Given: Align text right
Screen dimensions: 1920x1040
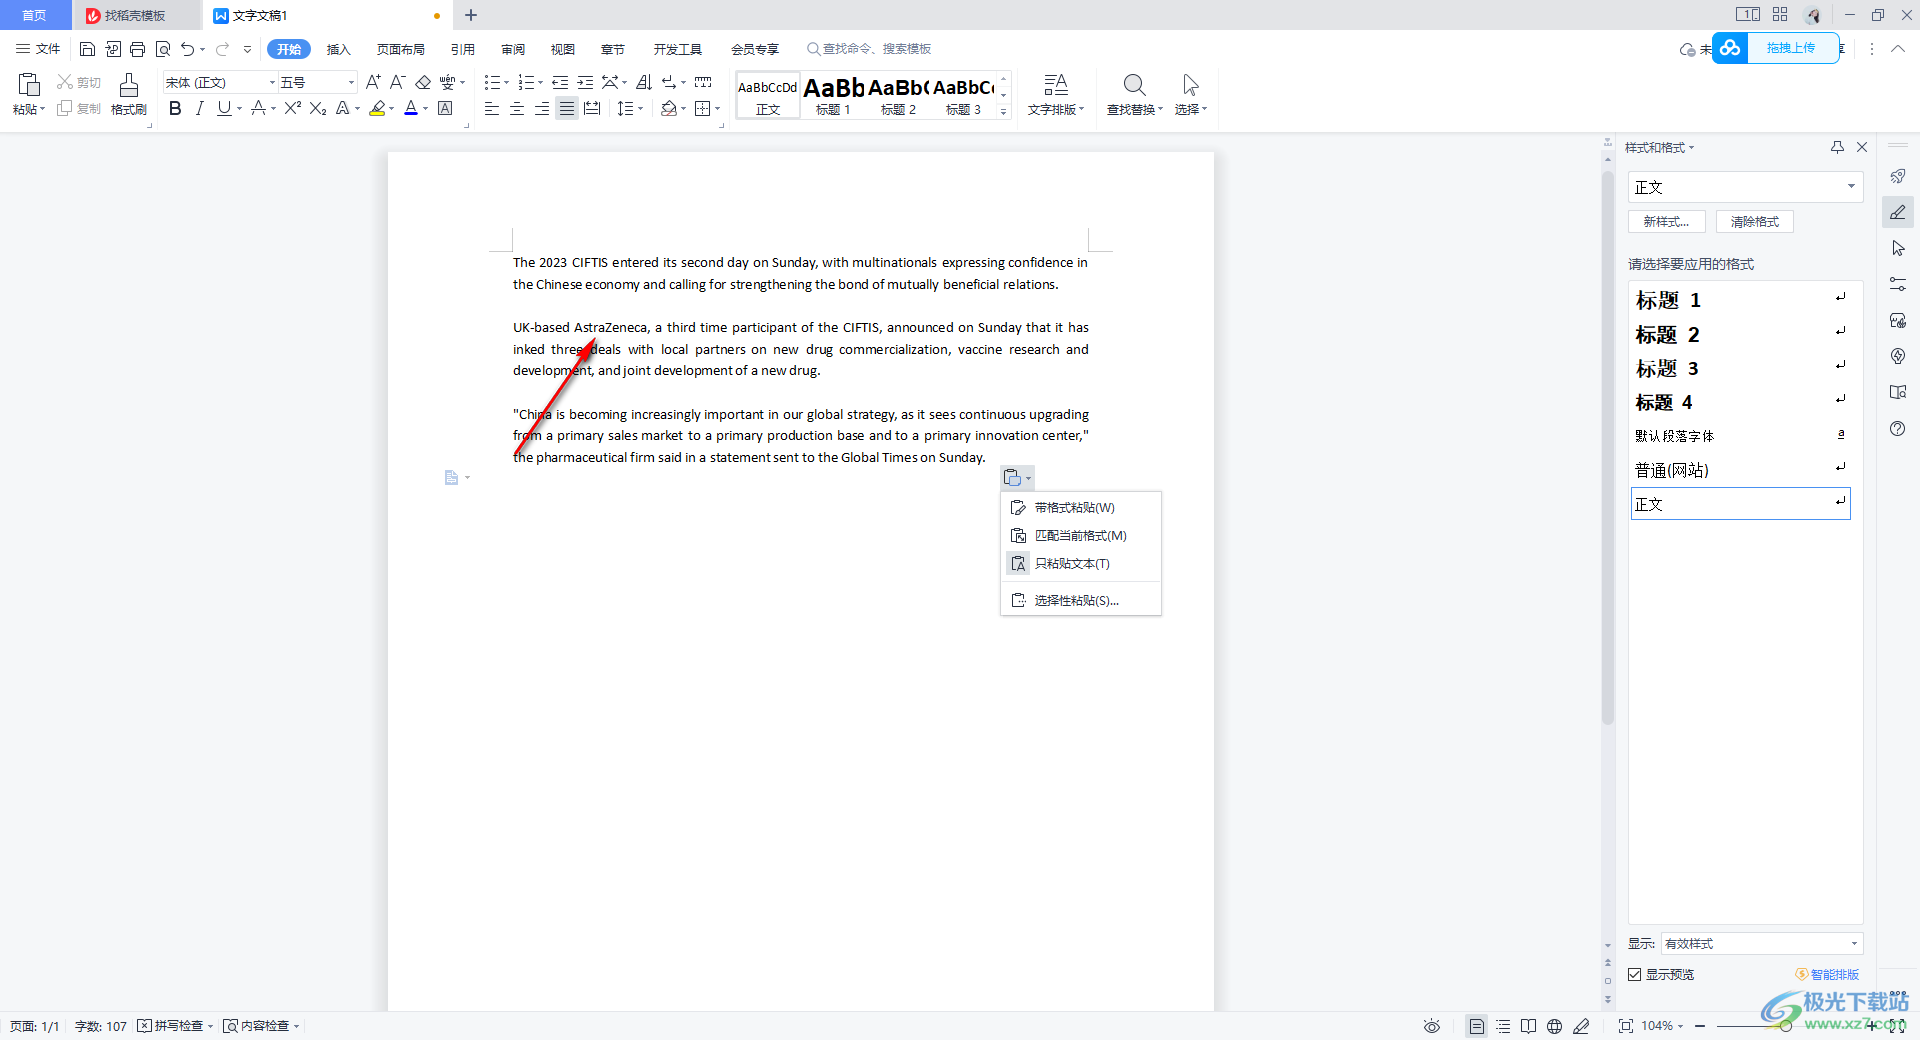Looking at the screenshot, I should (x=542, y=108).
